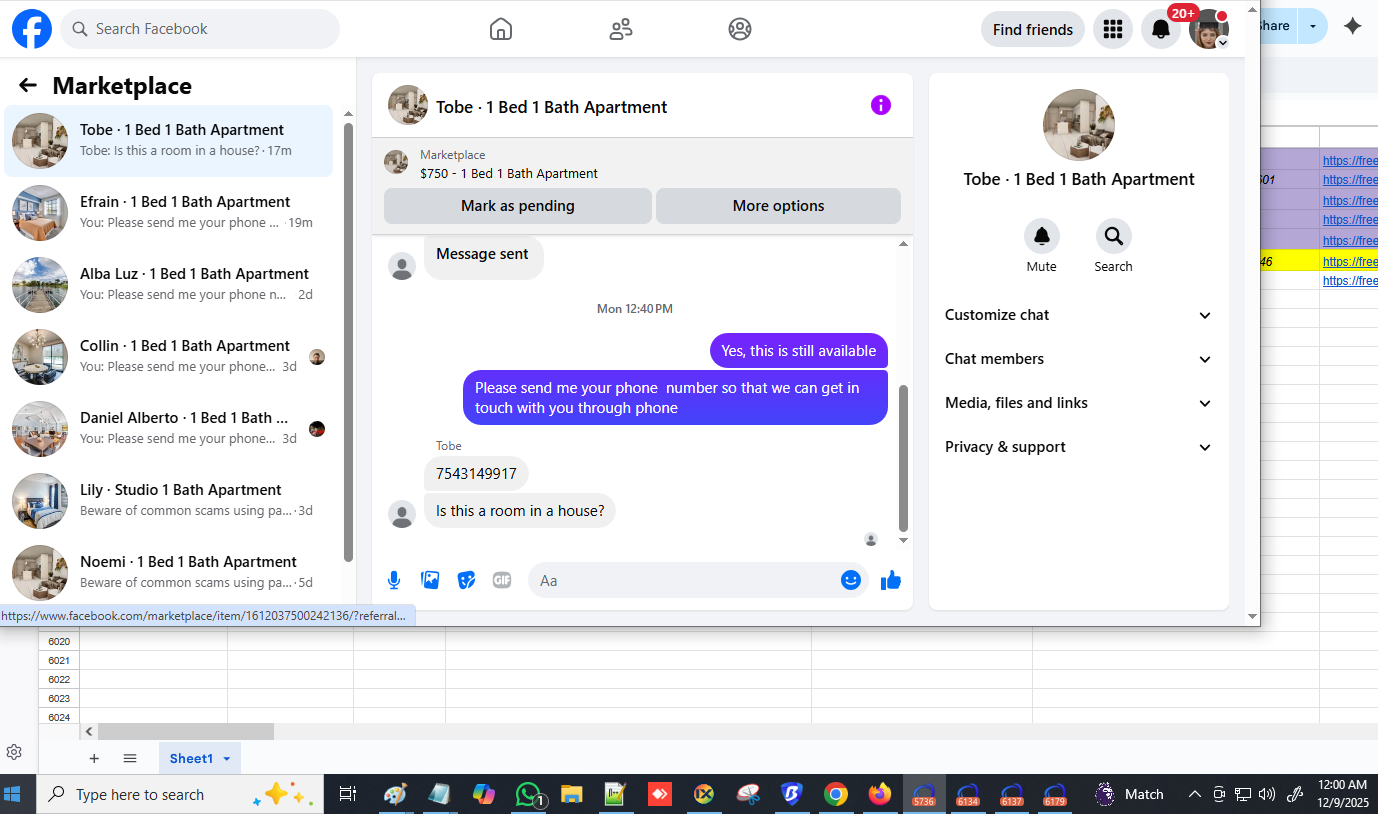Open Task View on the taskbar

point(347,794)
